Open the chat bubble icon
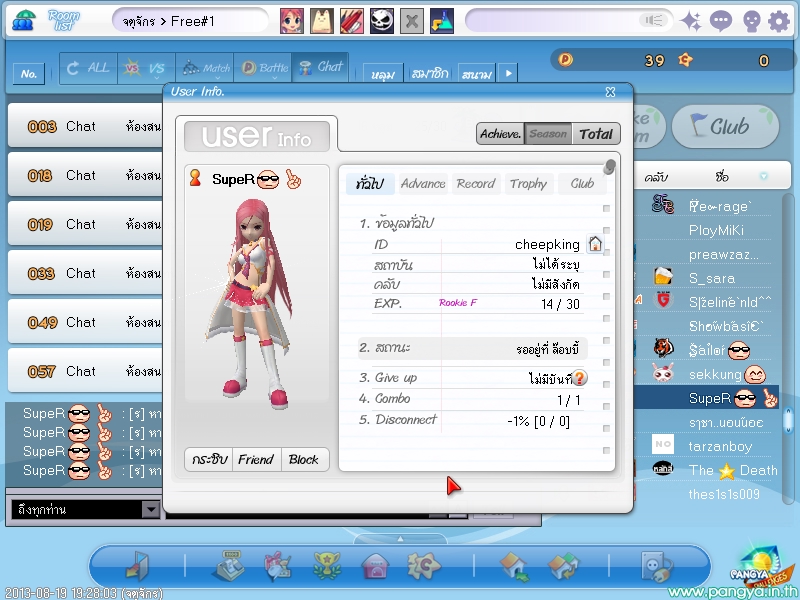 tap(721, 21)
